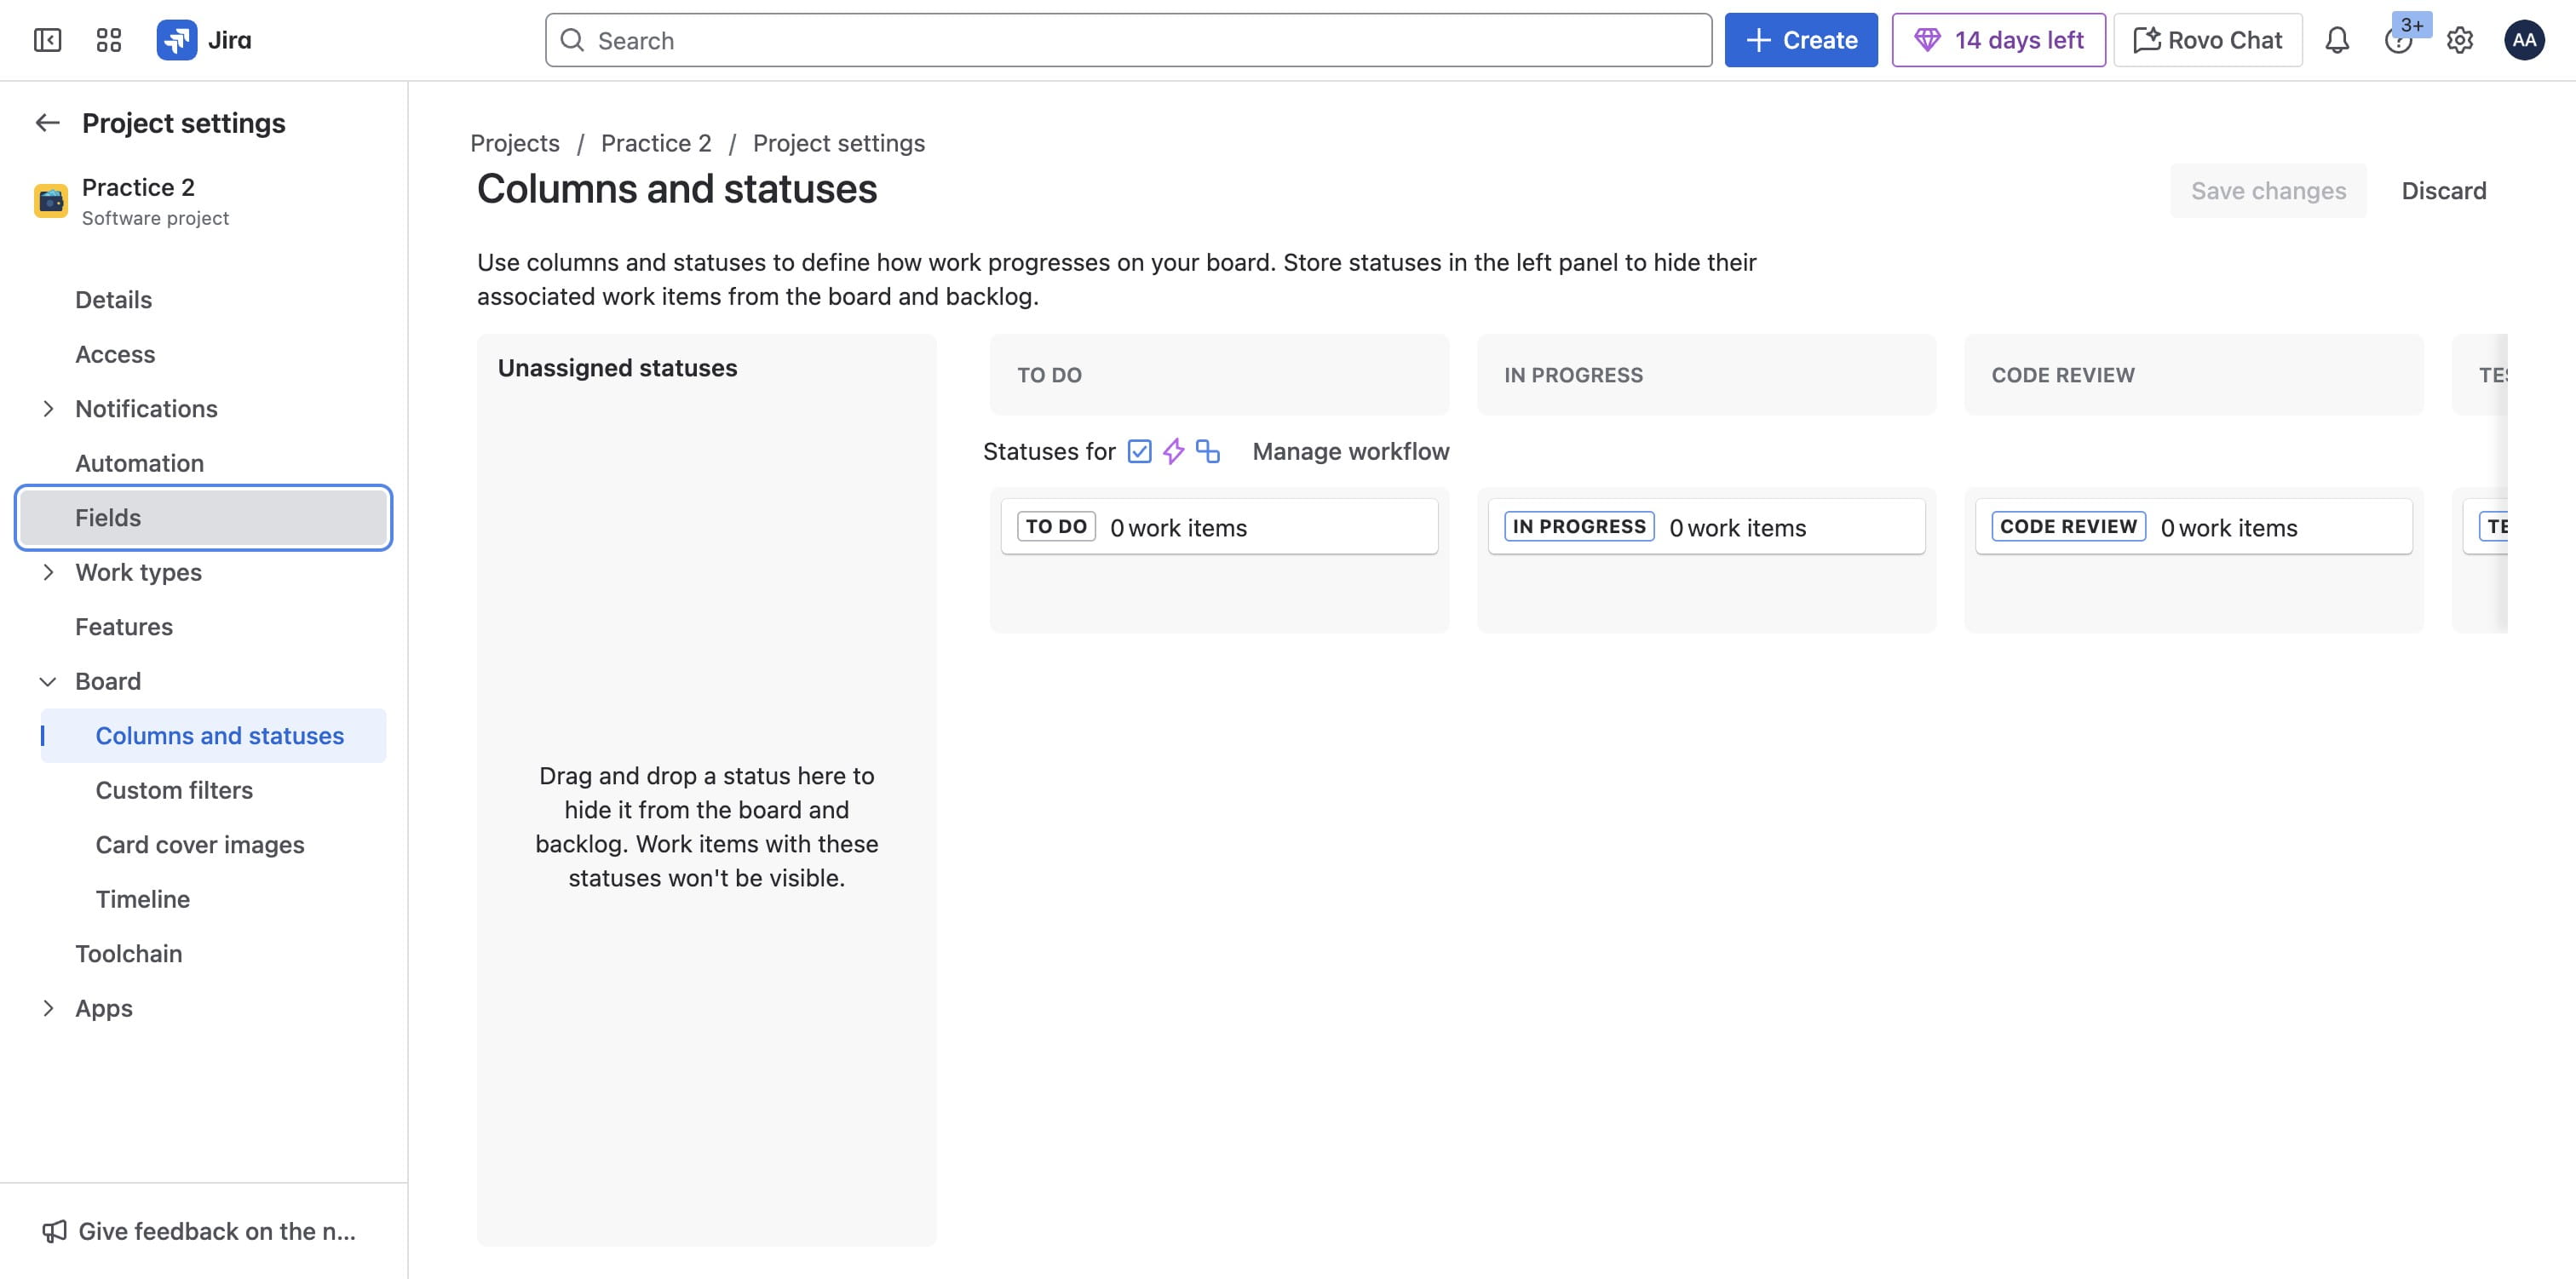This screenshot has width=2576, height=1279.
Task: Collapse the Board section
Action: [47, 681]
